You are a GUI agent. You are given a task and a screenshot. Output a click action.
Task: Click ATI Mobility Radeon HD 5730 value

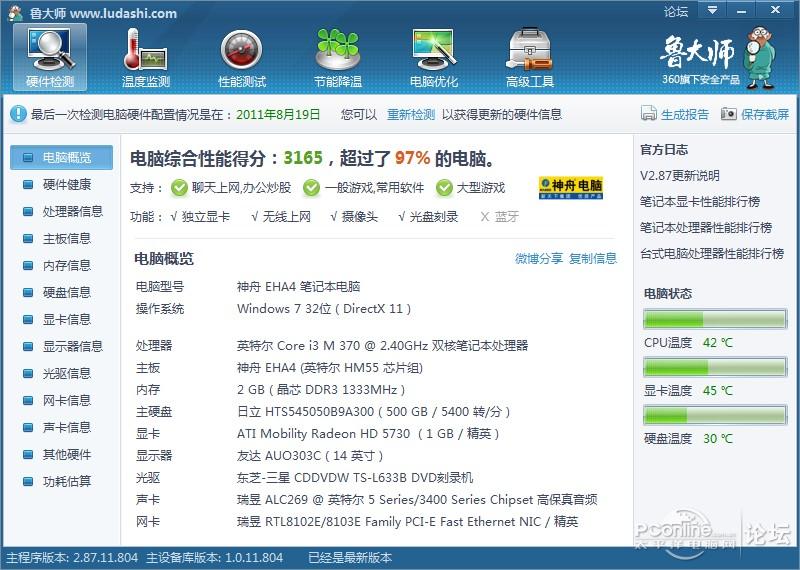[368, 434]
